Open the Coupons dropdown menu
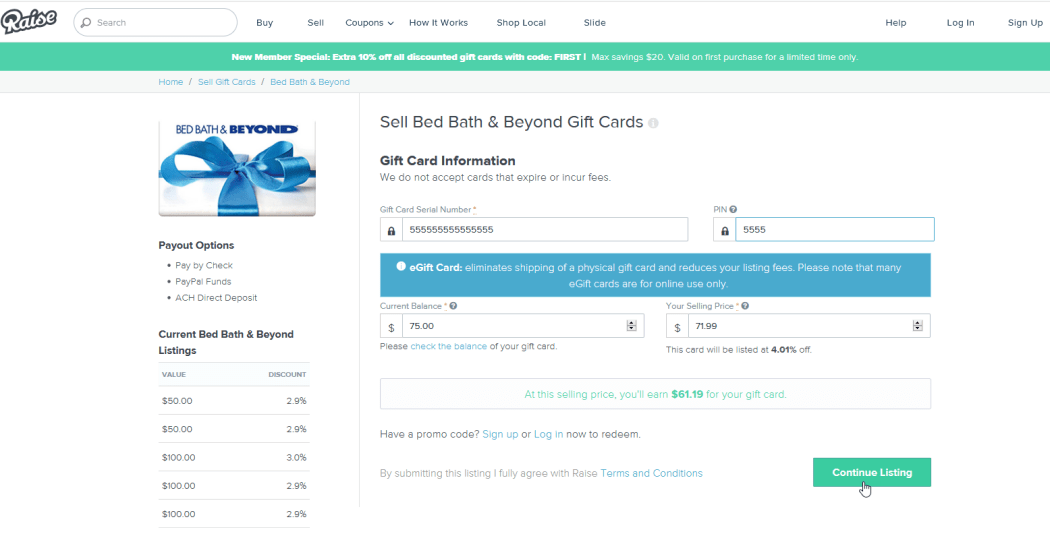 pos(369,23)
